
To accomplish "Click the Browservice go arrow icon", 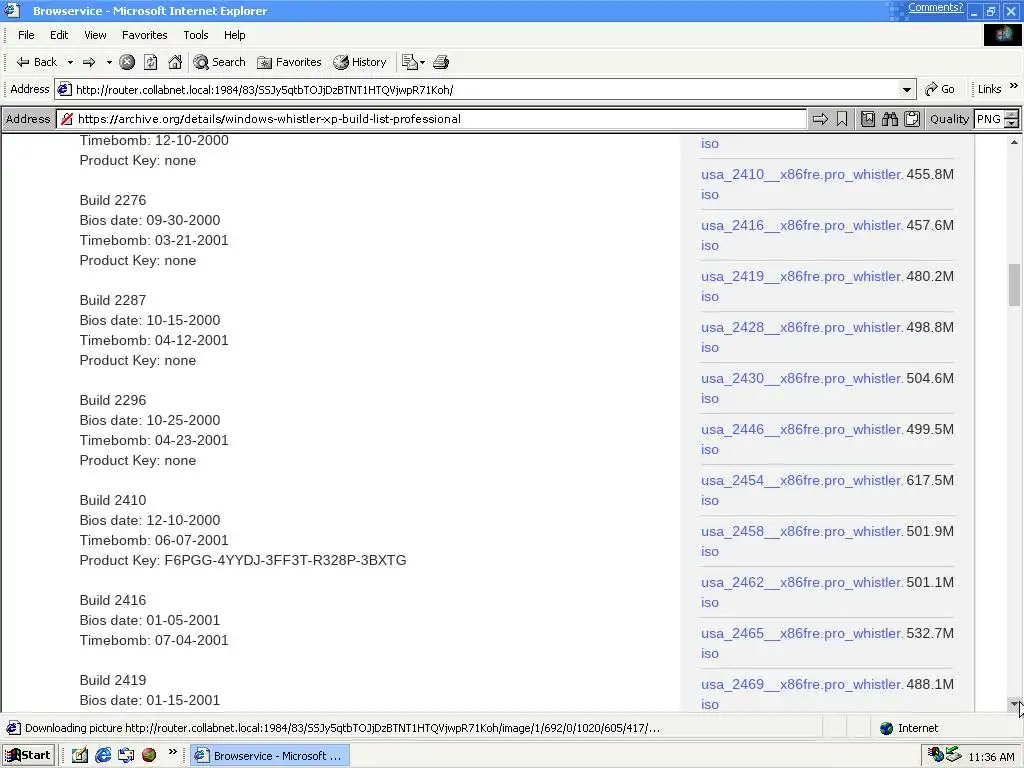I will 820,119.
